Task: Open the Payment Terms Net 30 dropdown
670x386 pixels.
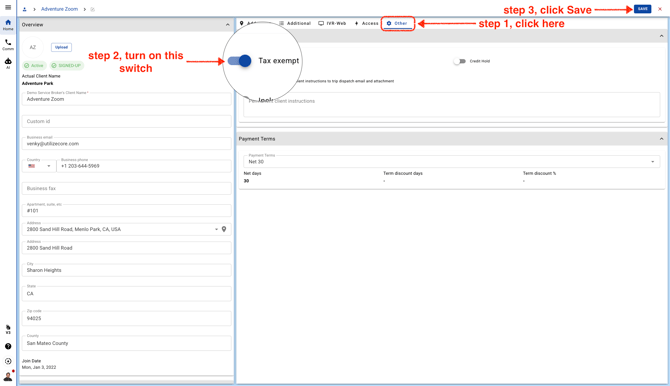Action: click(x=452, y=162)
